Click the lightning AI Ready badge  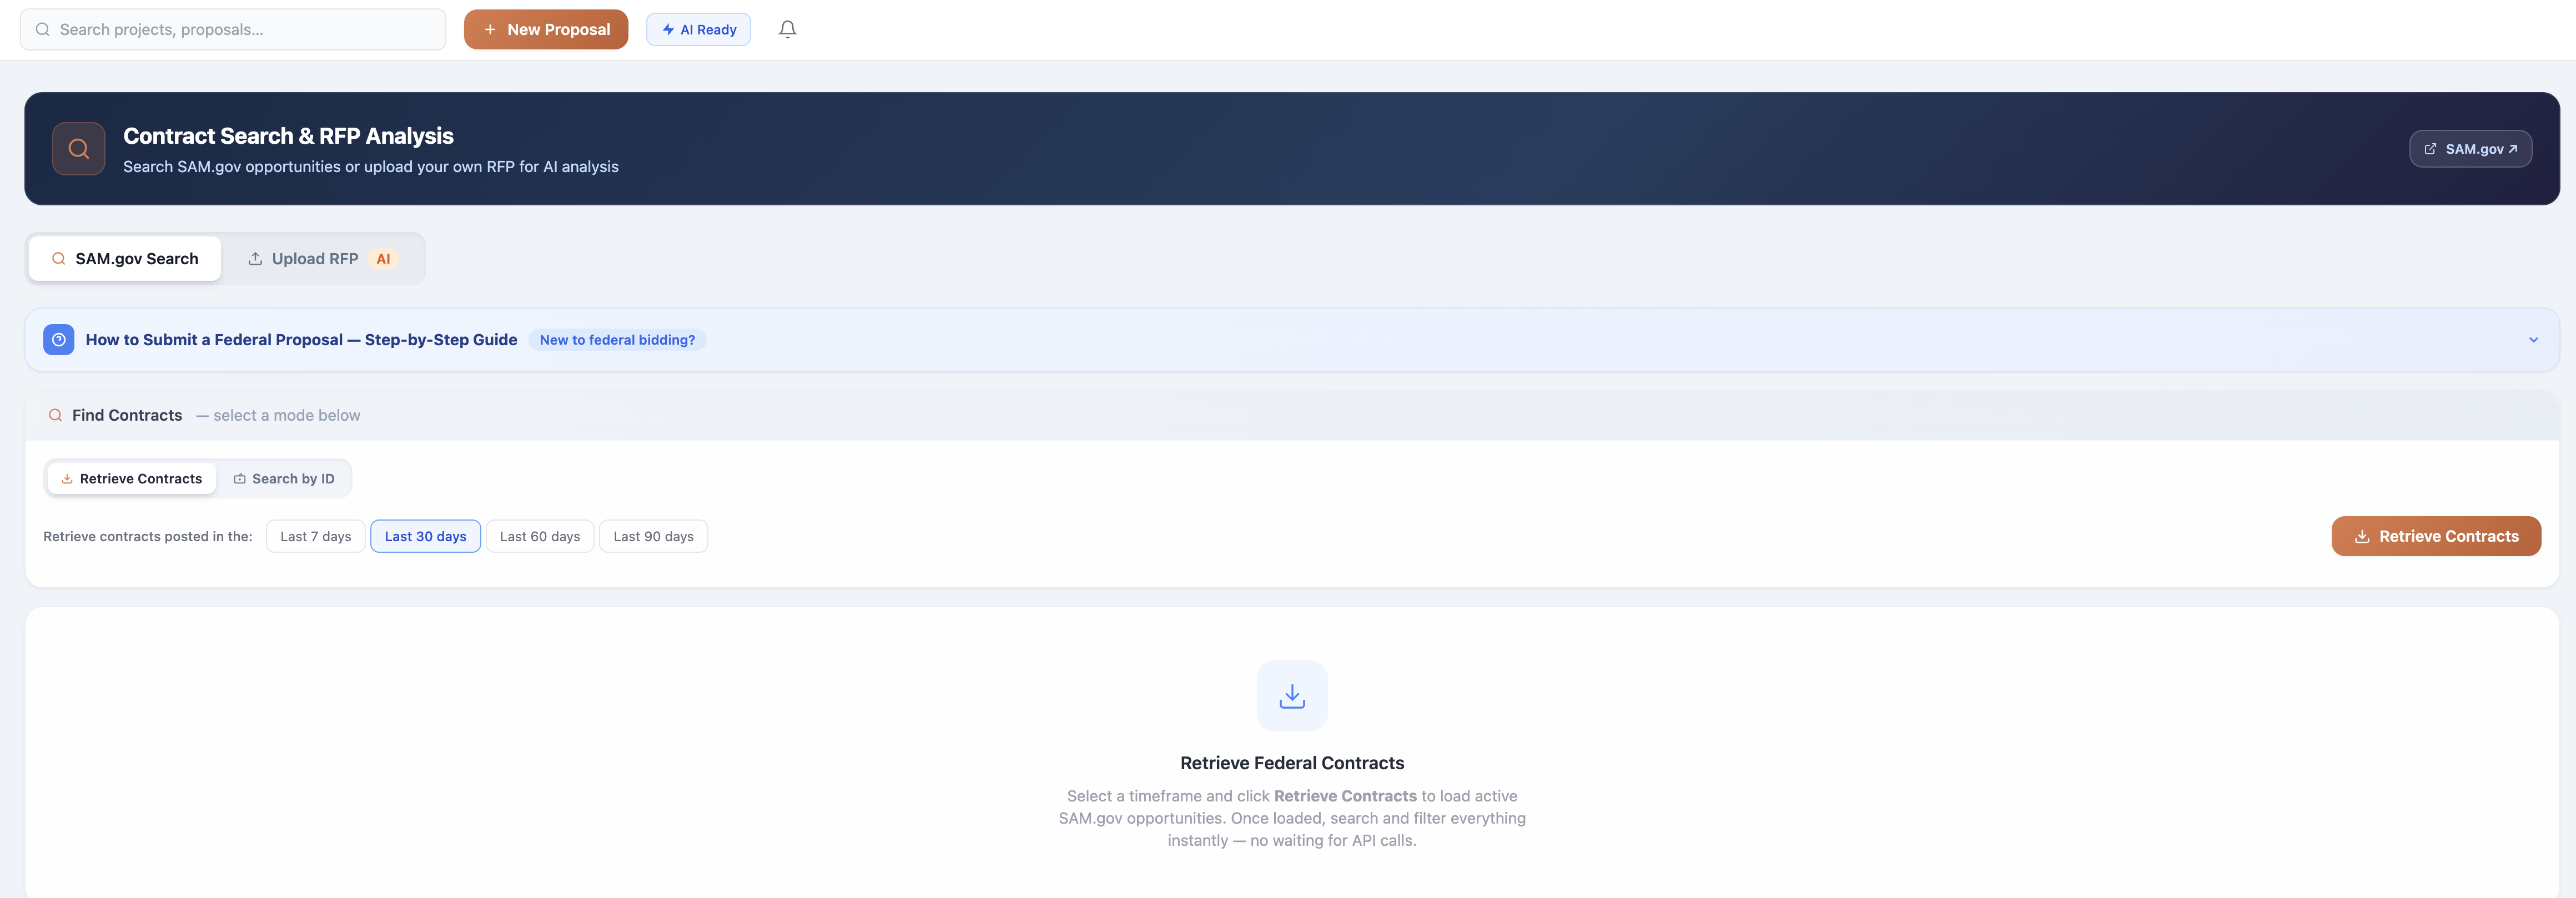pyautogui.click(x=698, y=29)
